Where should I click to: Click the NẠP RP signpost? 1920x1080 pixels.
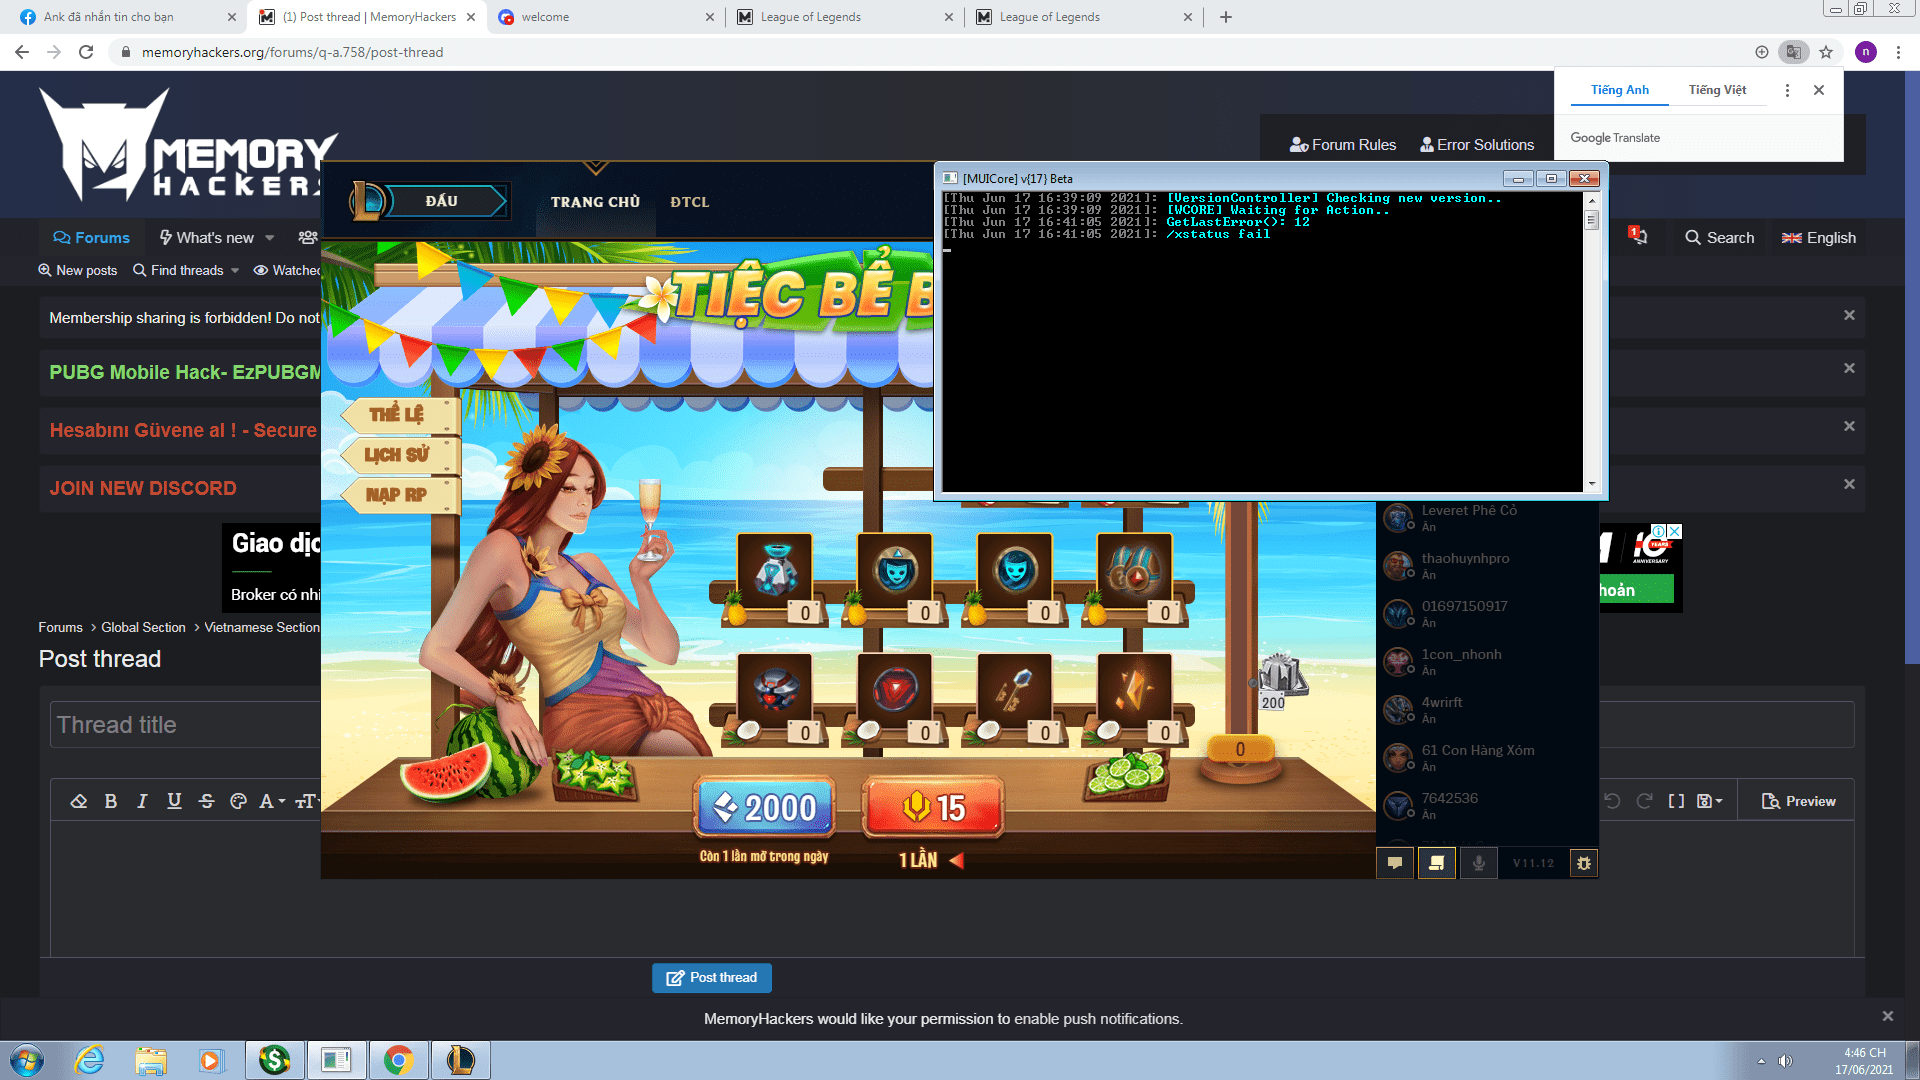(399, 495)
